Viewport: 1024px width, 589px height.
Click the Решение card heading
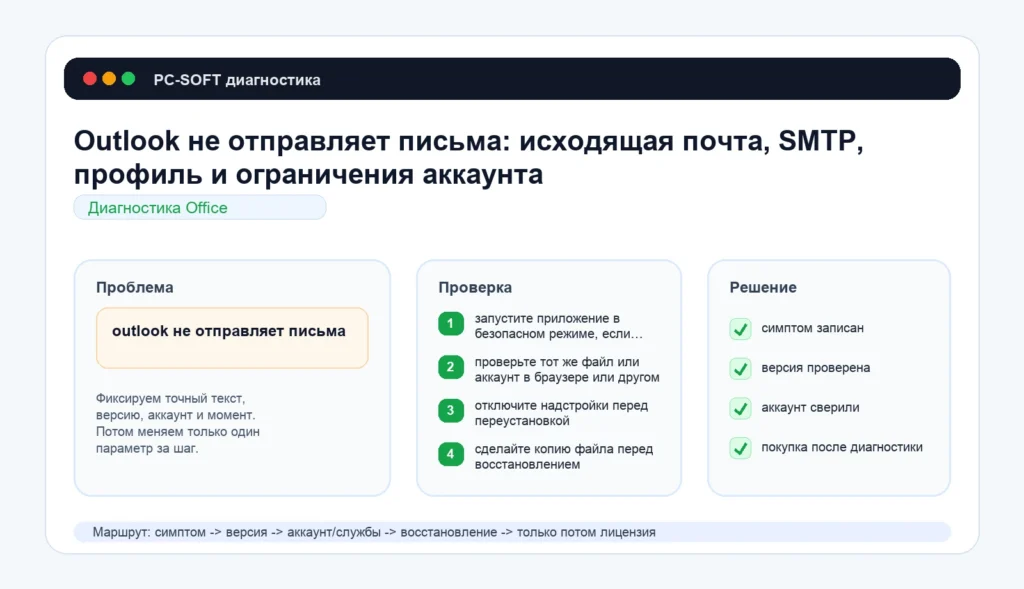coord(763,287)
